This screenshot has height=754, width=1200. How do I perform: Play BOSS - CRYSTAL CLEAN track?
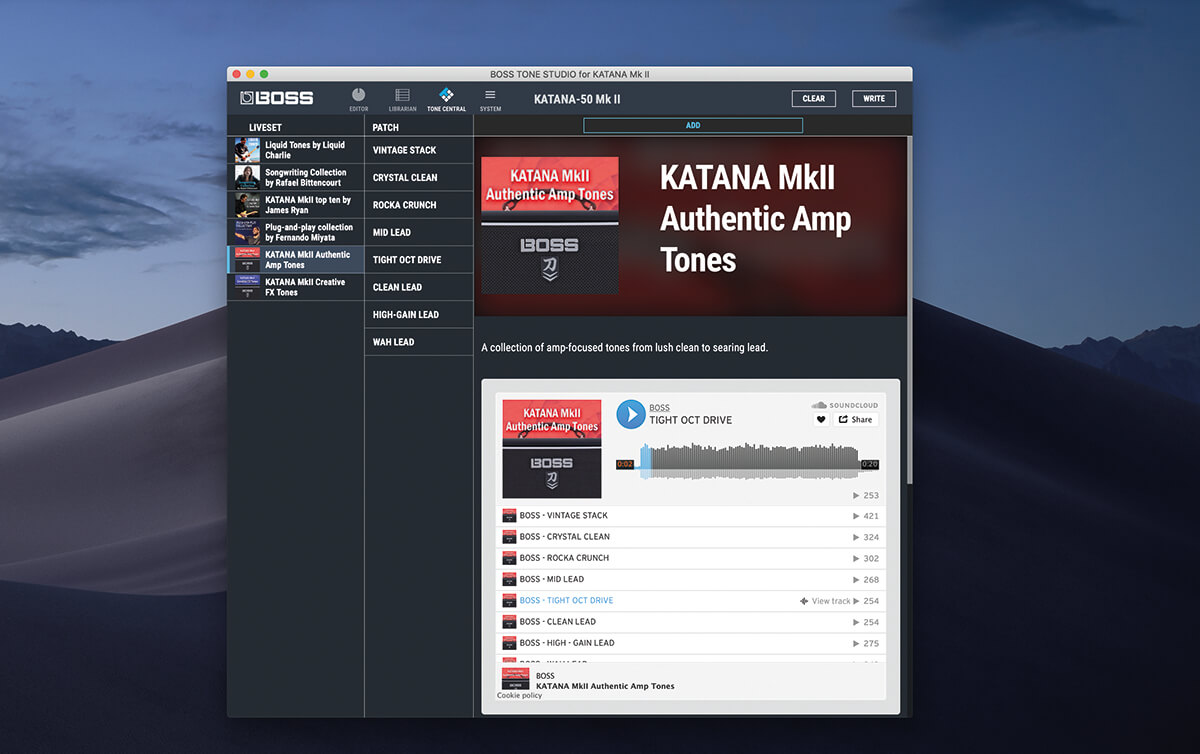(690, 537)
